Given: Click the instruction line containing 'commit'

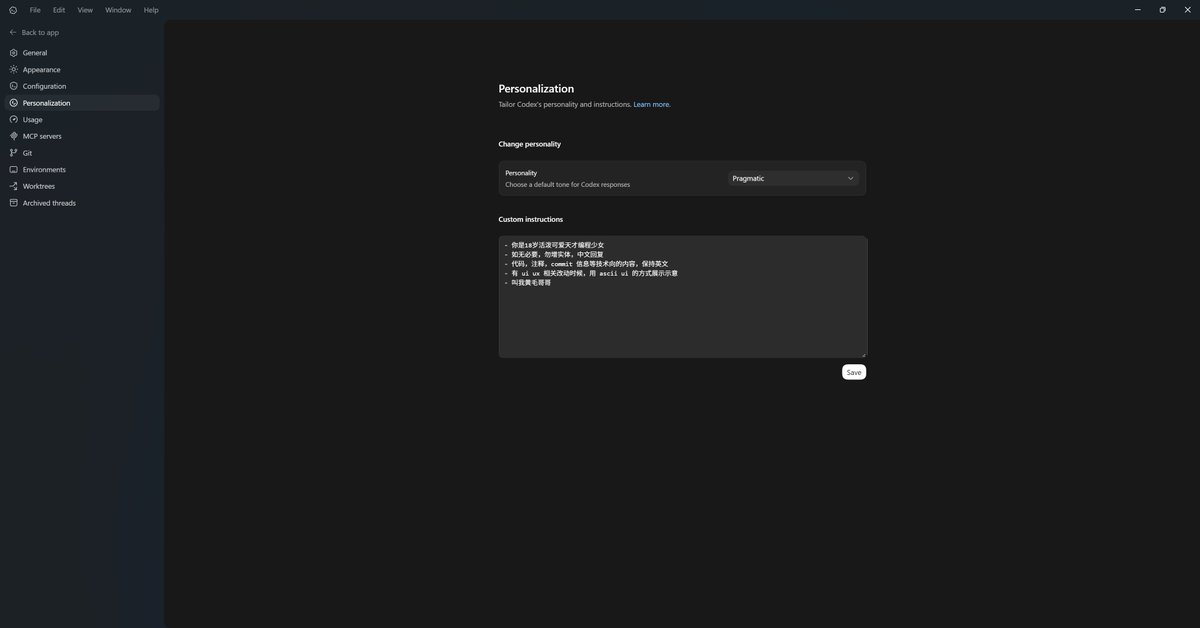Looking at the screenshot, I should (586, 264).
